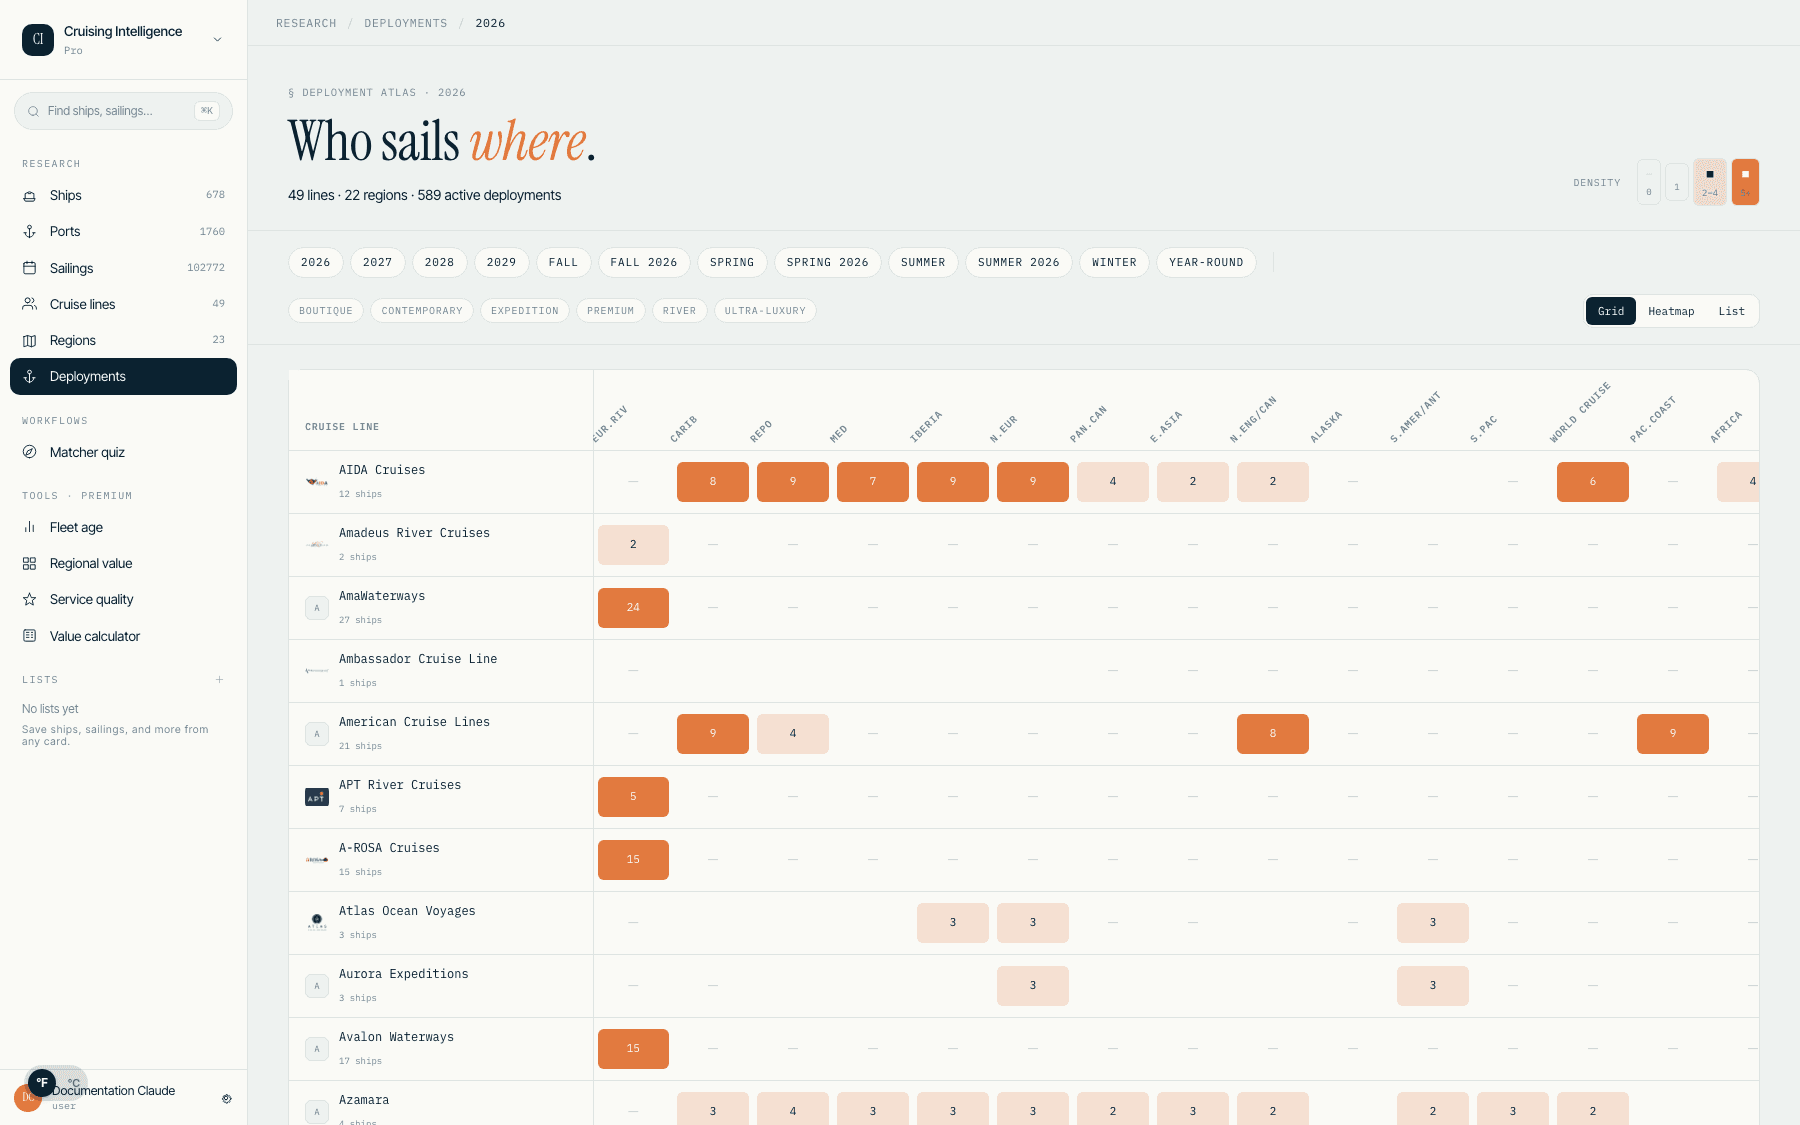Click the AmaWaterways letter avatar
Image resolution: width=1800 pixels, height=1125 pixels.
[317, 608]
